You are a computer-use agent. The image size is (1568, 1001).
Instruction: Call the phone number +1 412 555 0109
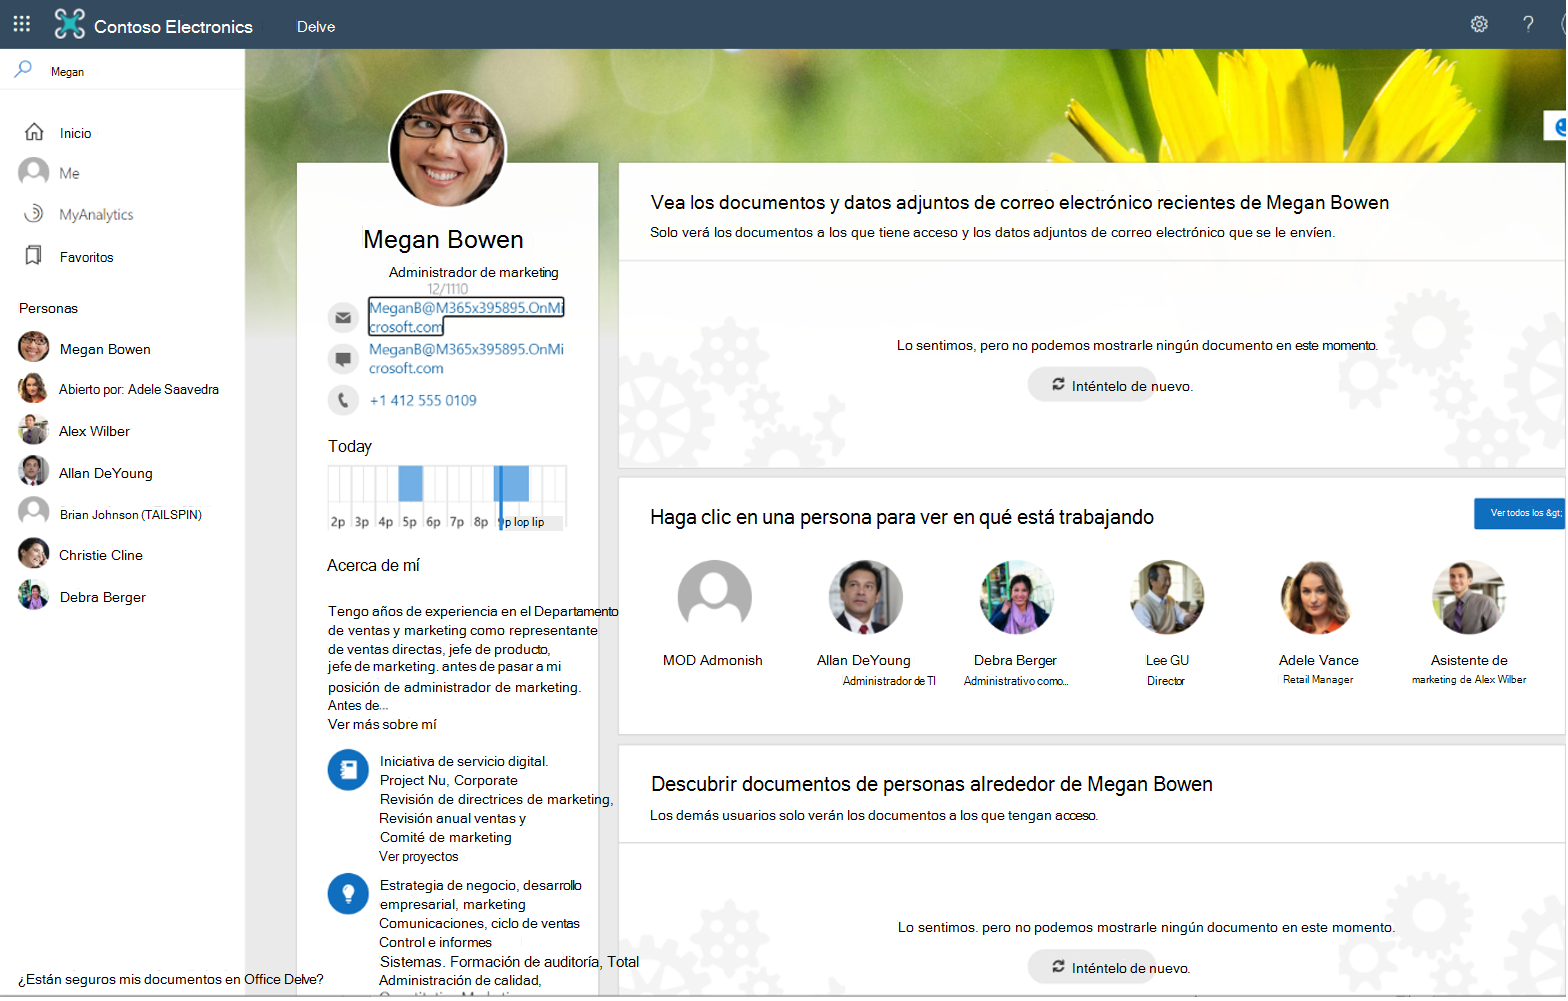tap(423, 400)
